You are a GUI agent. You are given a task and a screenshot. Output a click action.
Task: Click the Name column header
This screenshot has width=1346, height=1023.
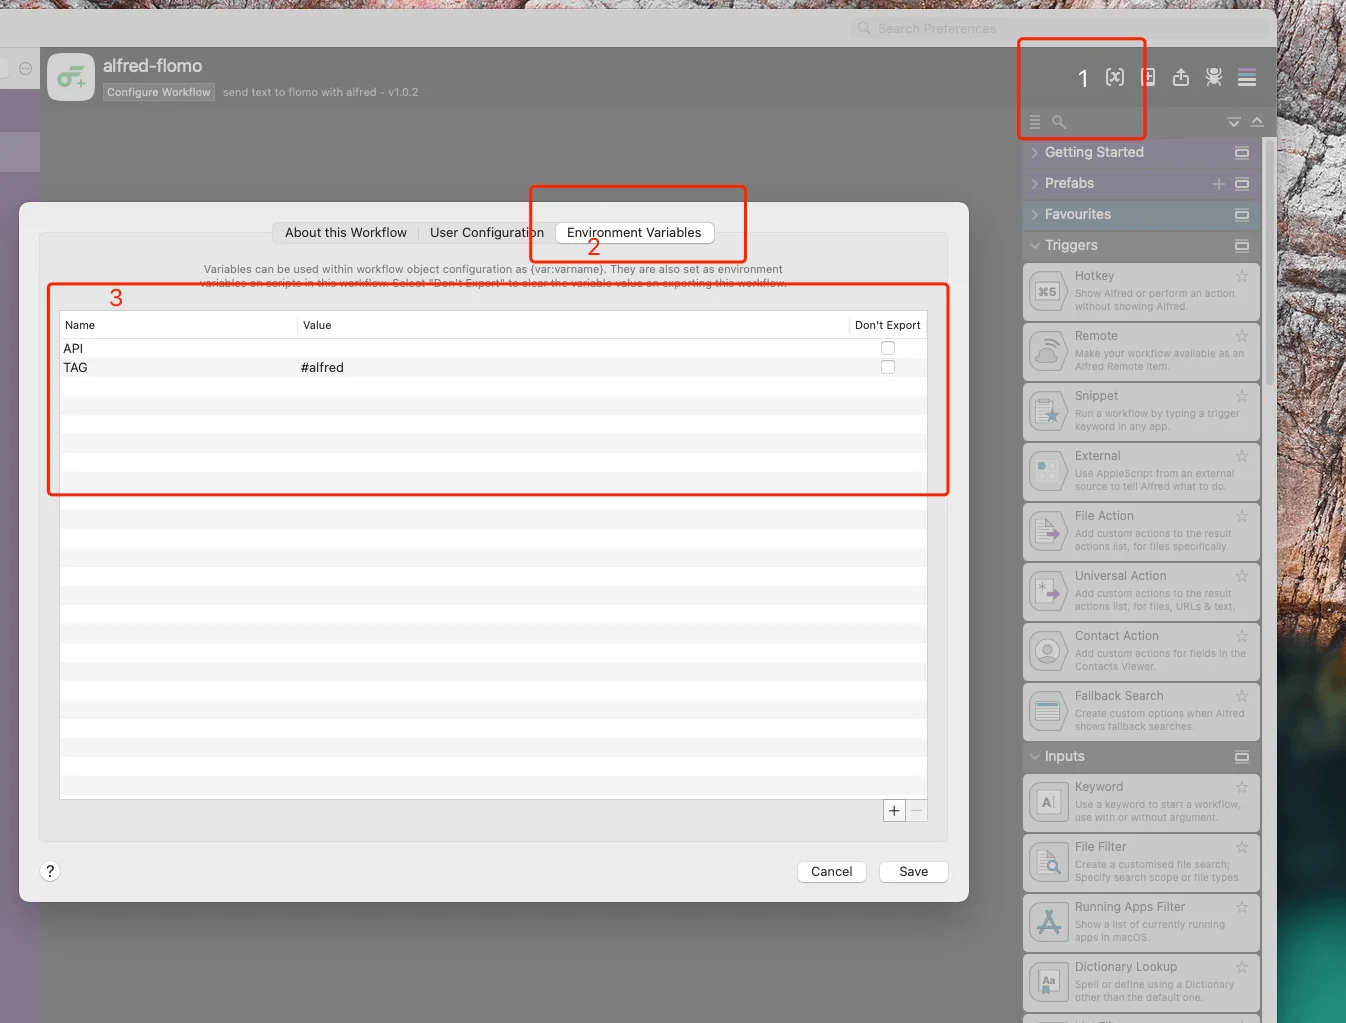click(178, 325)
